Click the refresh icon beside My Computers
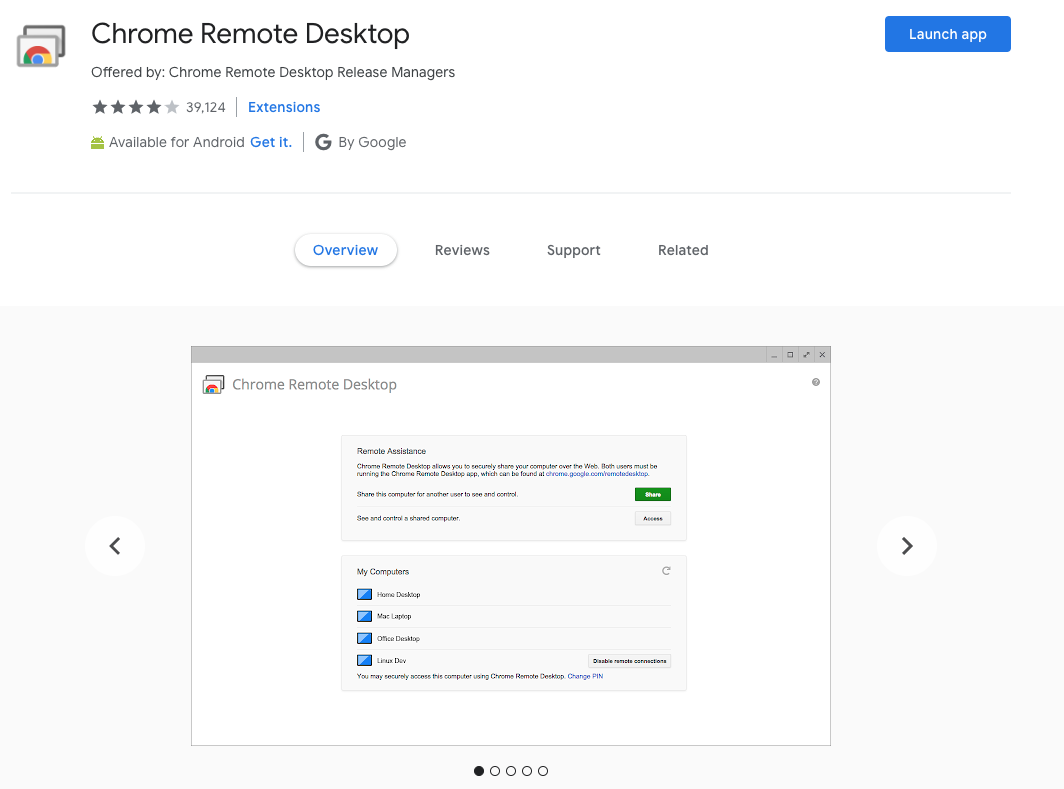The image size is (1064, 789). 666,571
